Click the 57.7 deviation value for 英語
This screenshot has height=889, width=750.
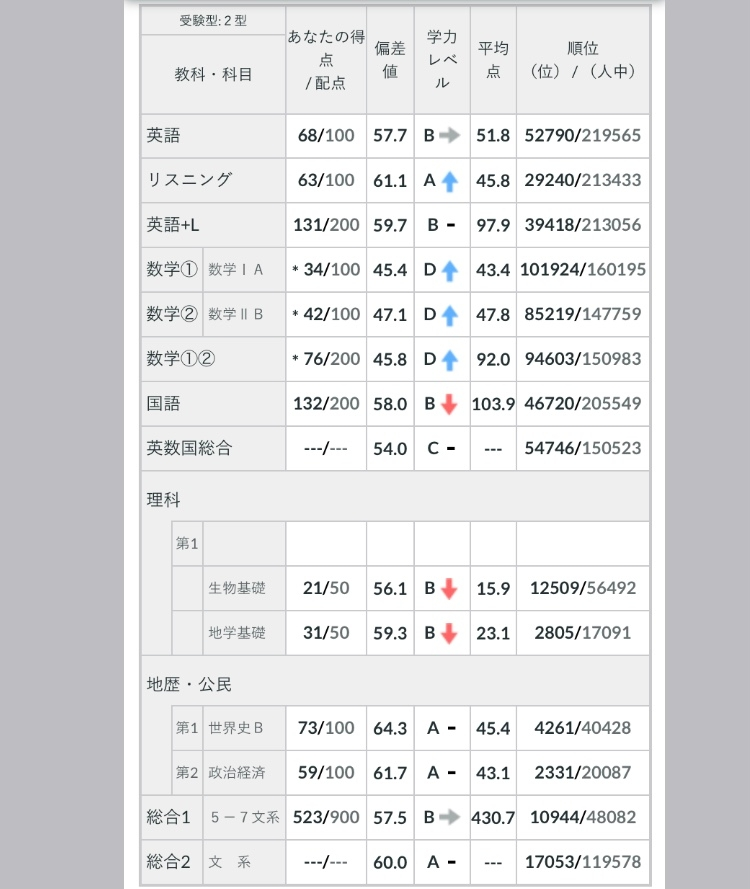tap(390, 136)
